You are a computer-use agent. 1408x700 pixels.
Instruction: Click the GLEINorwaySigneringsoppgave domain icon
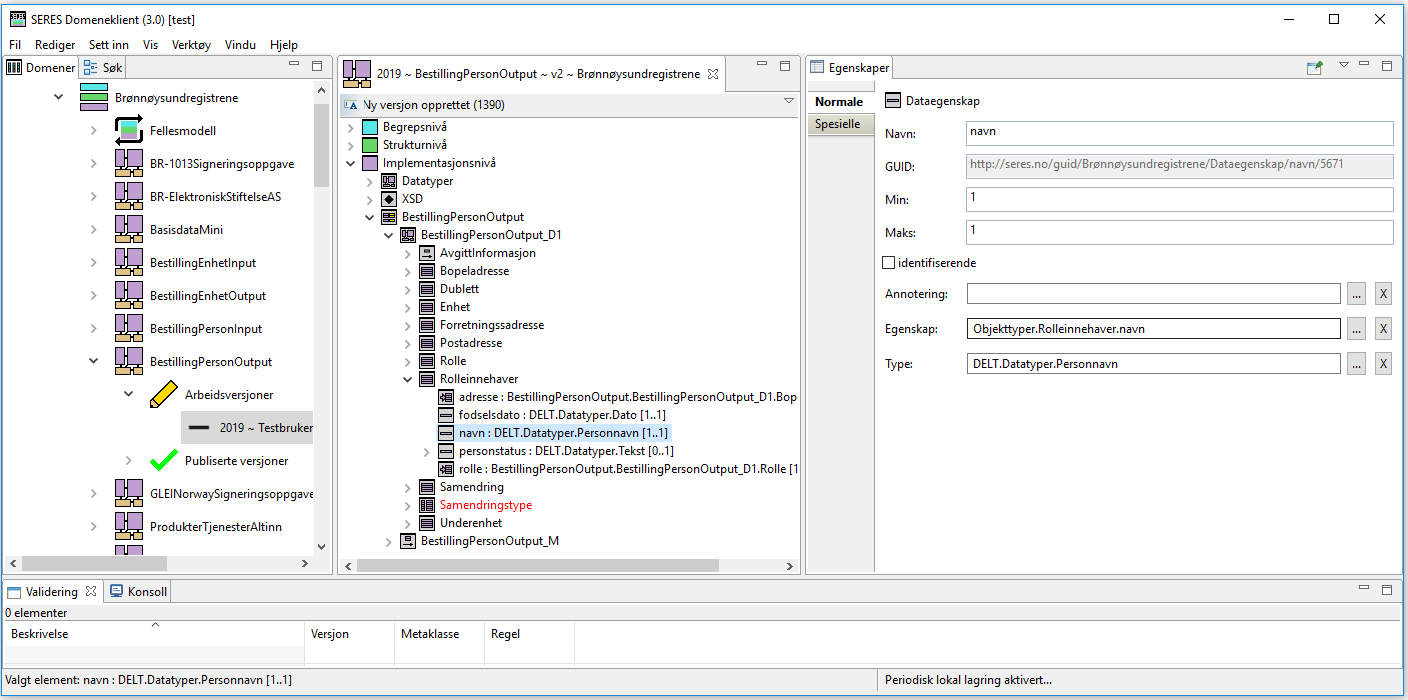point(129,493)
